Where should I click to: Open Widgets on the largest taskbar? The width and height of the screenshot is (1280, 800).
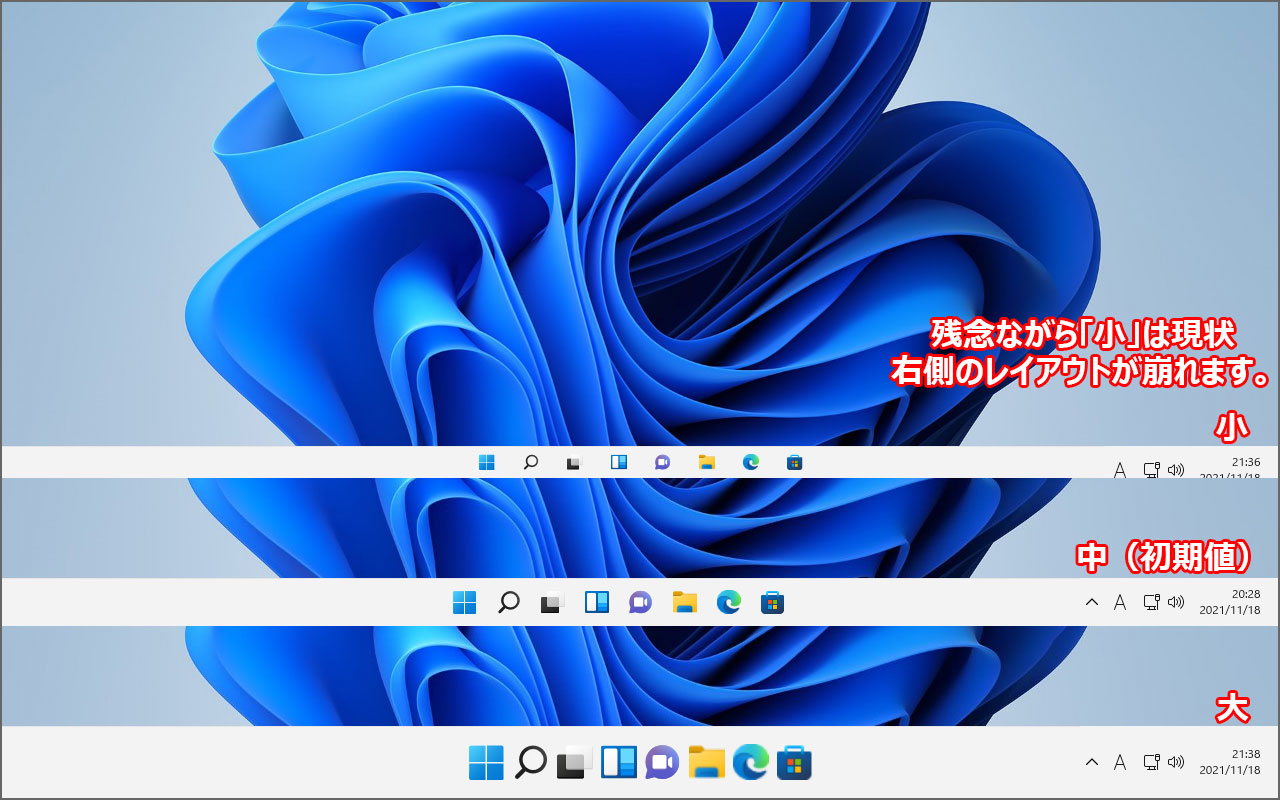pos(619,762)
